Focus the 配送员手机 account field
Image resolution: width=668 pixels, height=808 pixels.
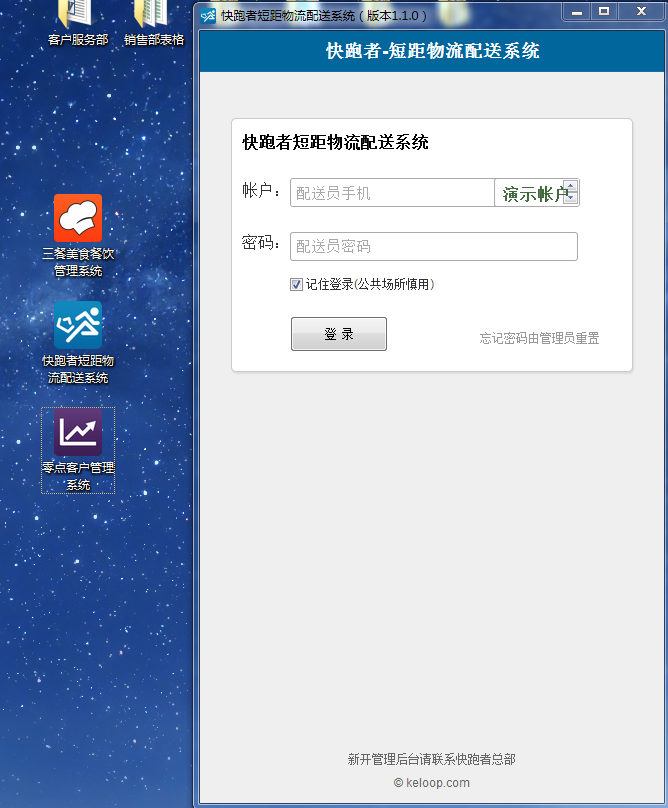pos(392,193)
